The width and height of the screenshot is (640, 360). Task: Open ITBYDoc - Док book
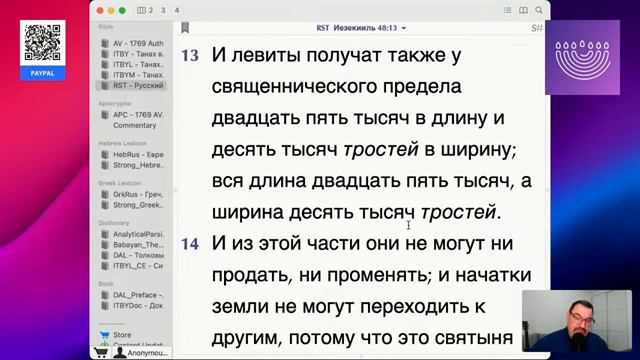click(x=133, y=305)
